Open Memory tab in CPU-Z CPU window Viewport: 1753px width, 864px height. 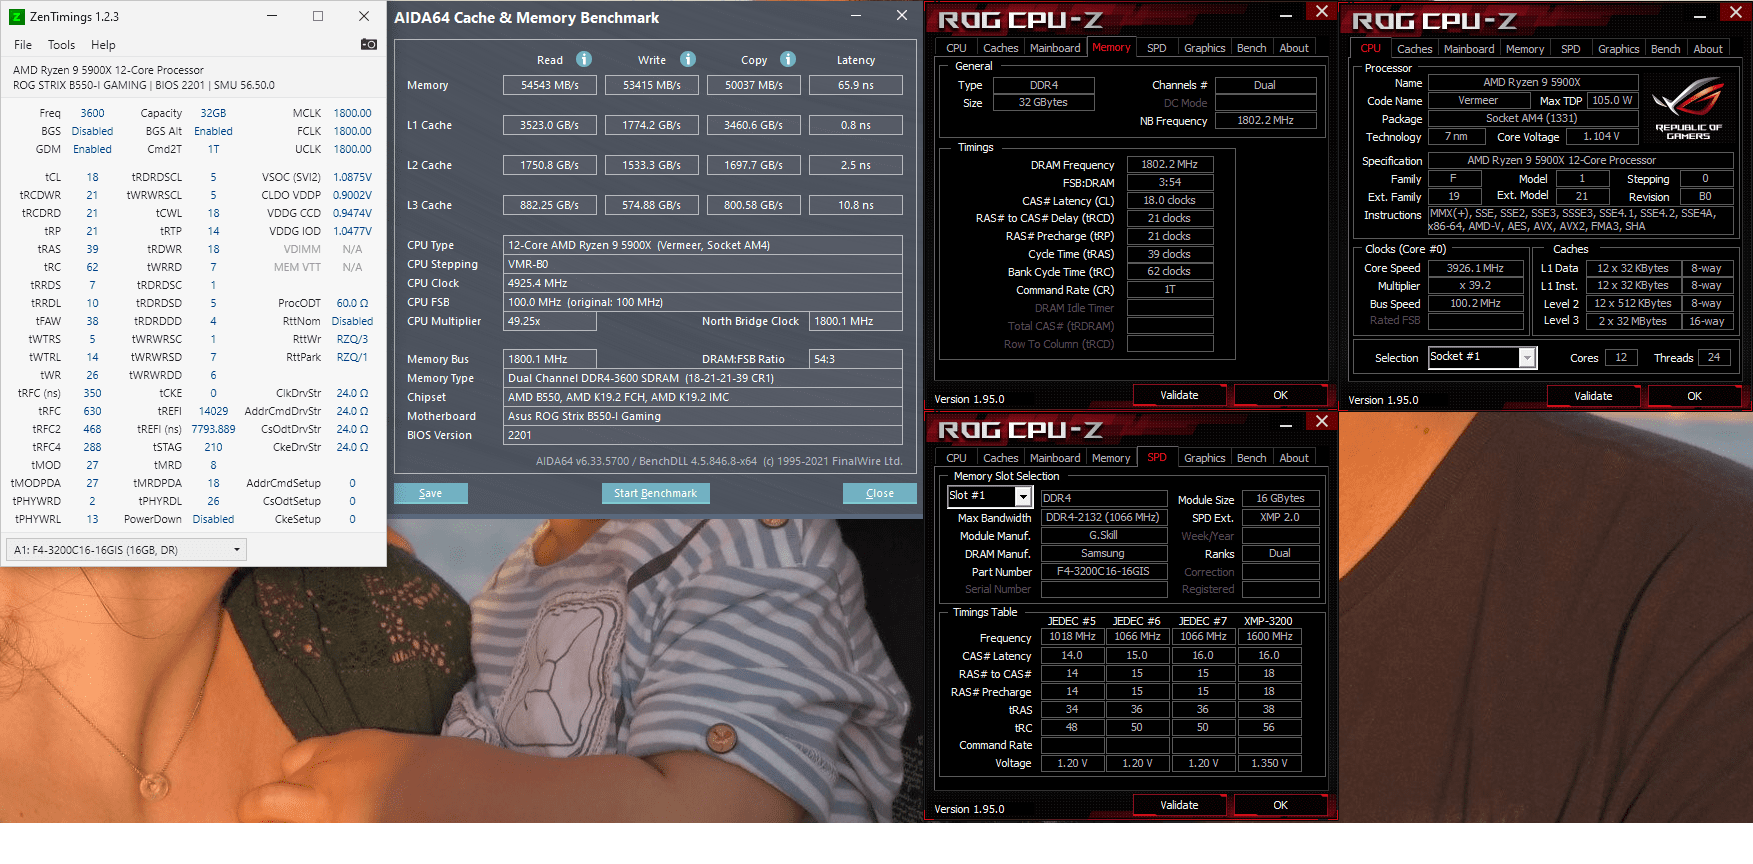(1525, 49)
